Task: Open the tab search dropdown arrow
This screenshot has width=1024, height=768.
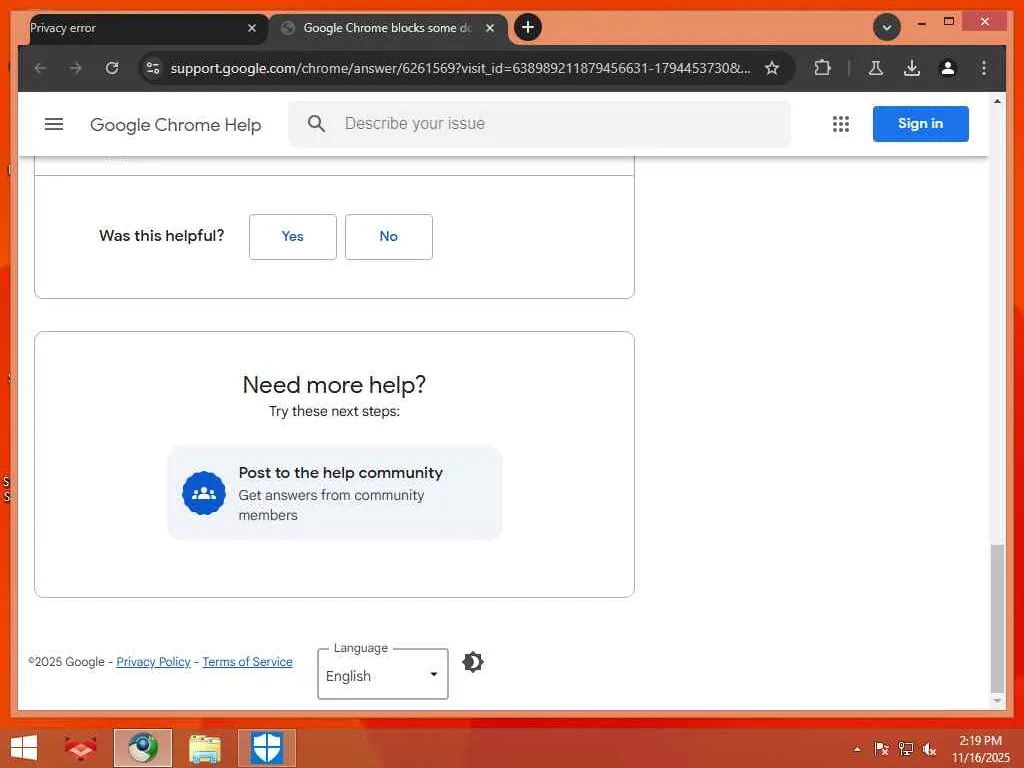Action: click(886, 27)
